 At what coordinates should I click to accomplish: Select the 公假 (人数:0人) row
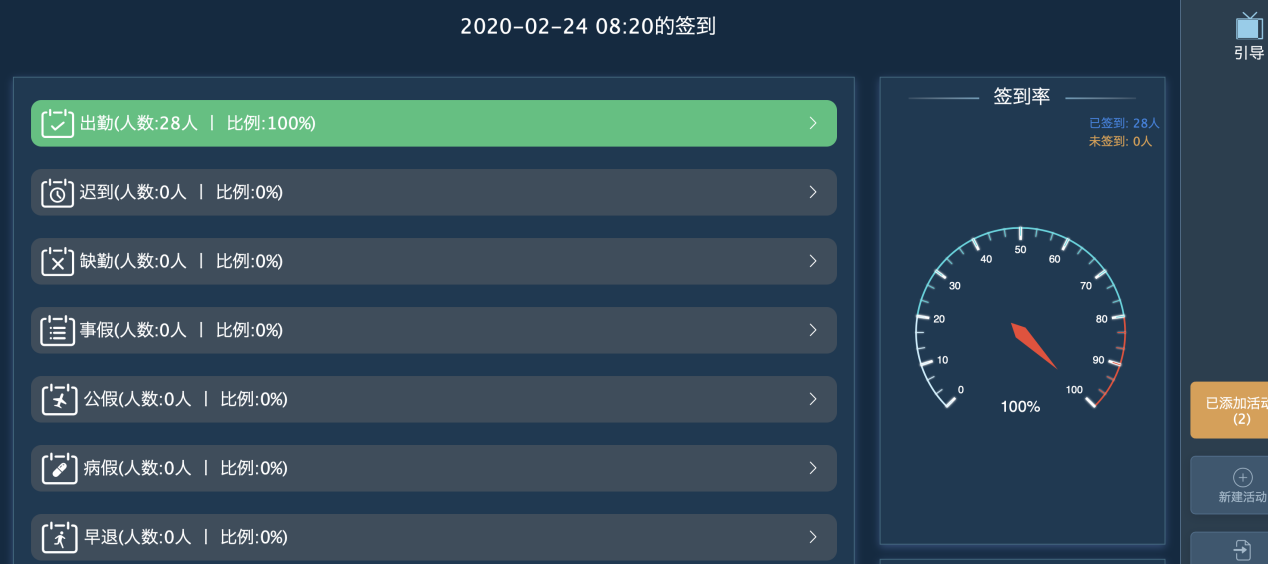434,400
